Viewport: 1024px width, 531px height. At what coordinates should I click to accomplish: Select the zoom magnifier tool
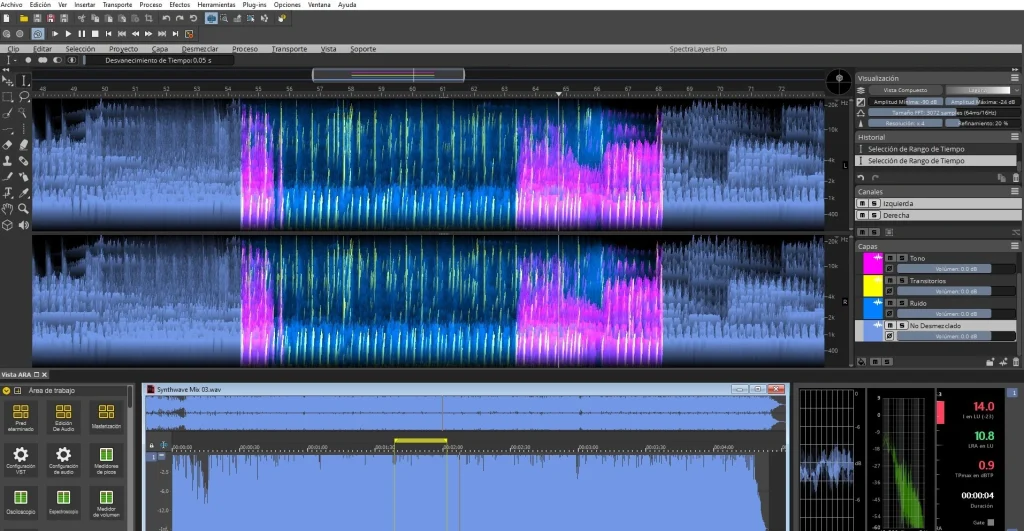[x=24, y=209]
